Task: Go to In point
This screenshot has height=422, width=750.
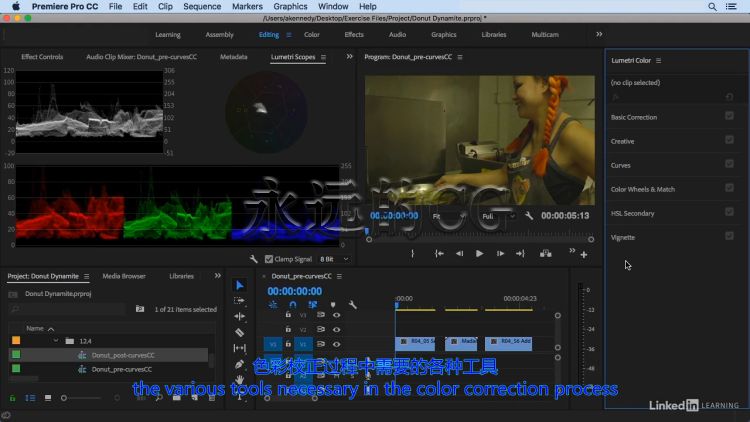Action: pyautogui.click(x=439, y=254)
